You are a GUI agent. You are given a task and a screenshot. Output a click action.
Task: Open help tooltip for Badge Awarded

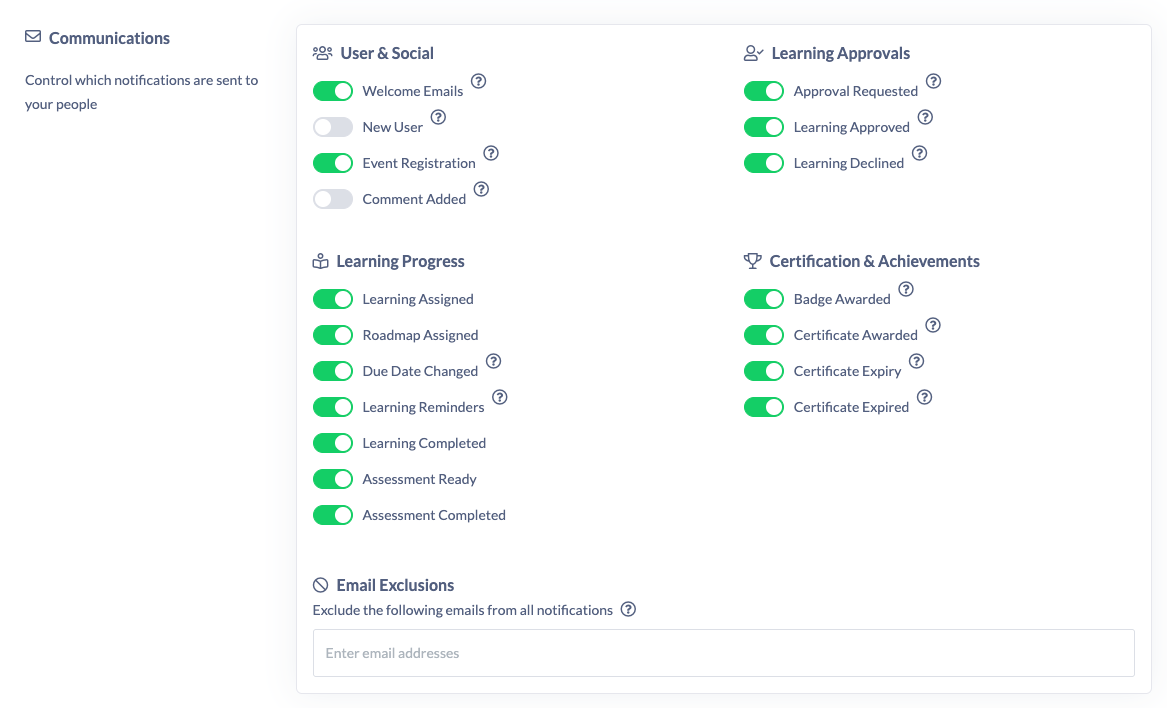tap(906, 289)
